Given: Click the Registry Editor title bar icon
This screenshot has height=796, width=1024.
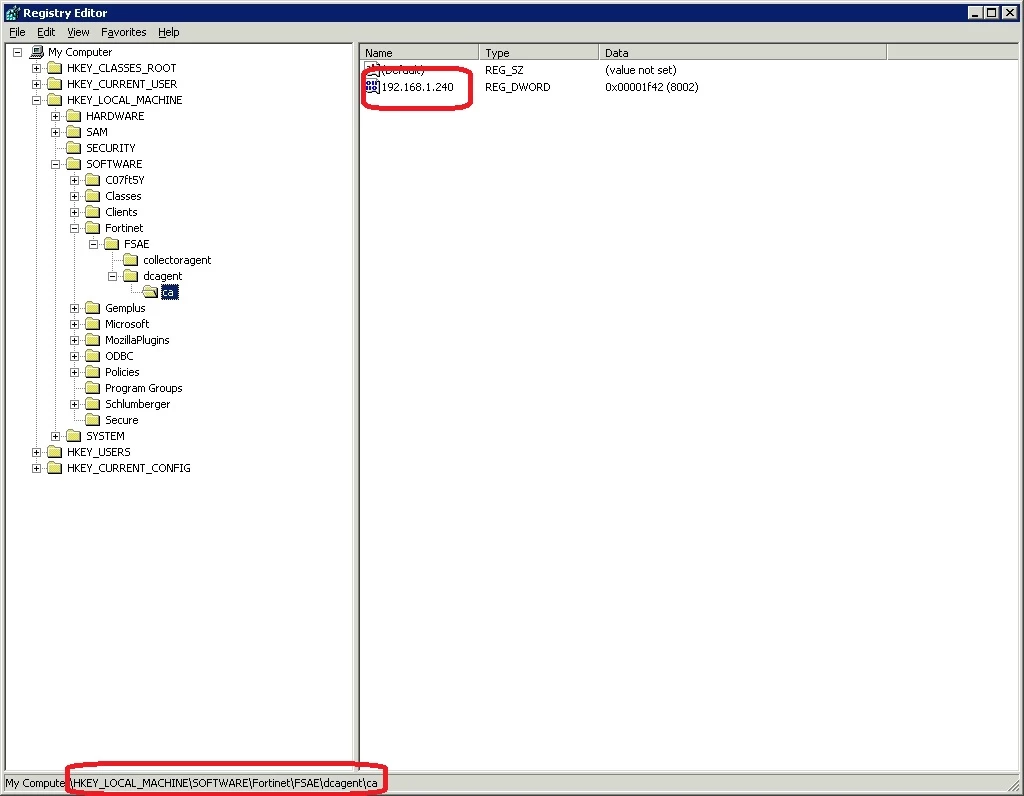Looking at the screenshot, I should click(12, 12).
